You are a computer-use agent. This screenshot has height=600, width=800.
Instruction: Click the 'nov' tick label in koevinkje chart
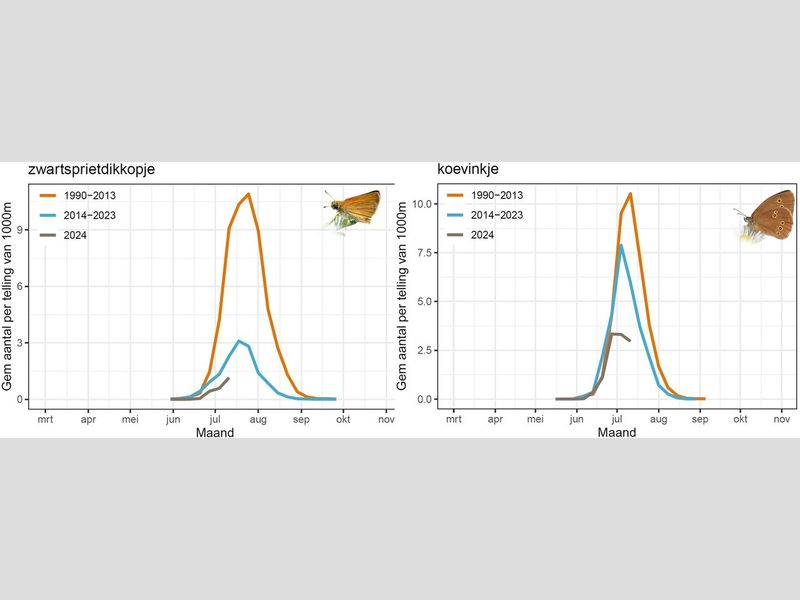point(782,419)
